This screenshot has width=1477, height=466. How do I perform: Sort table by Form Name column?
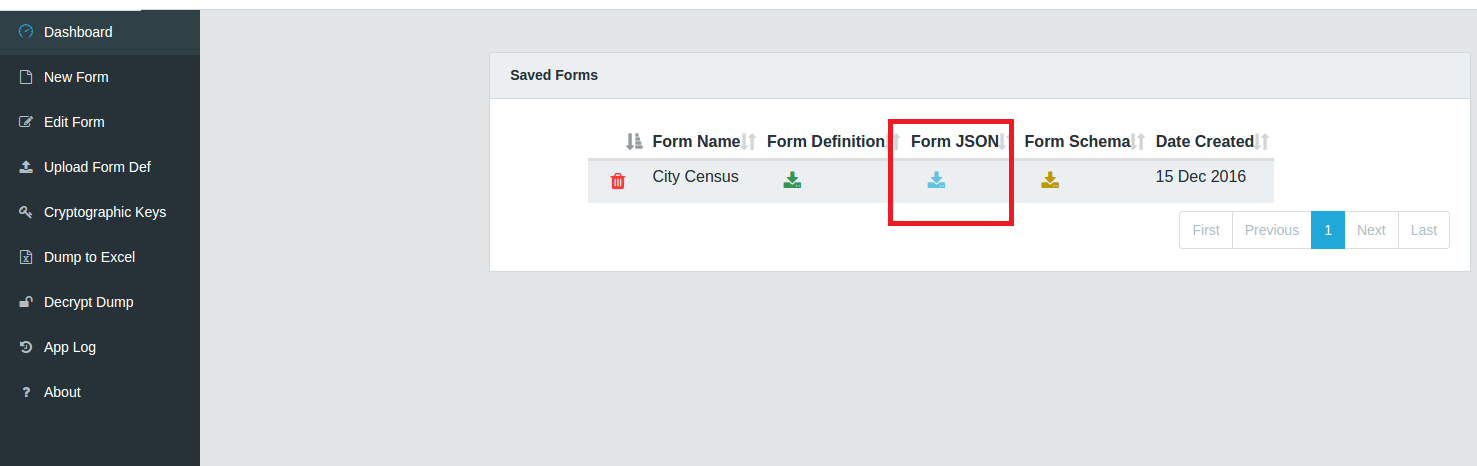(704, 142)
